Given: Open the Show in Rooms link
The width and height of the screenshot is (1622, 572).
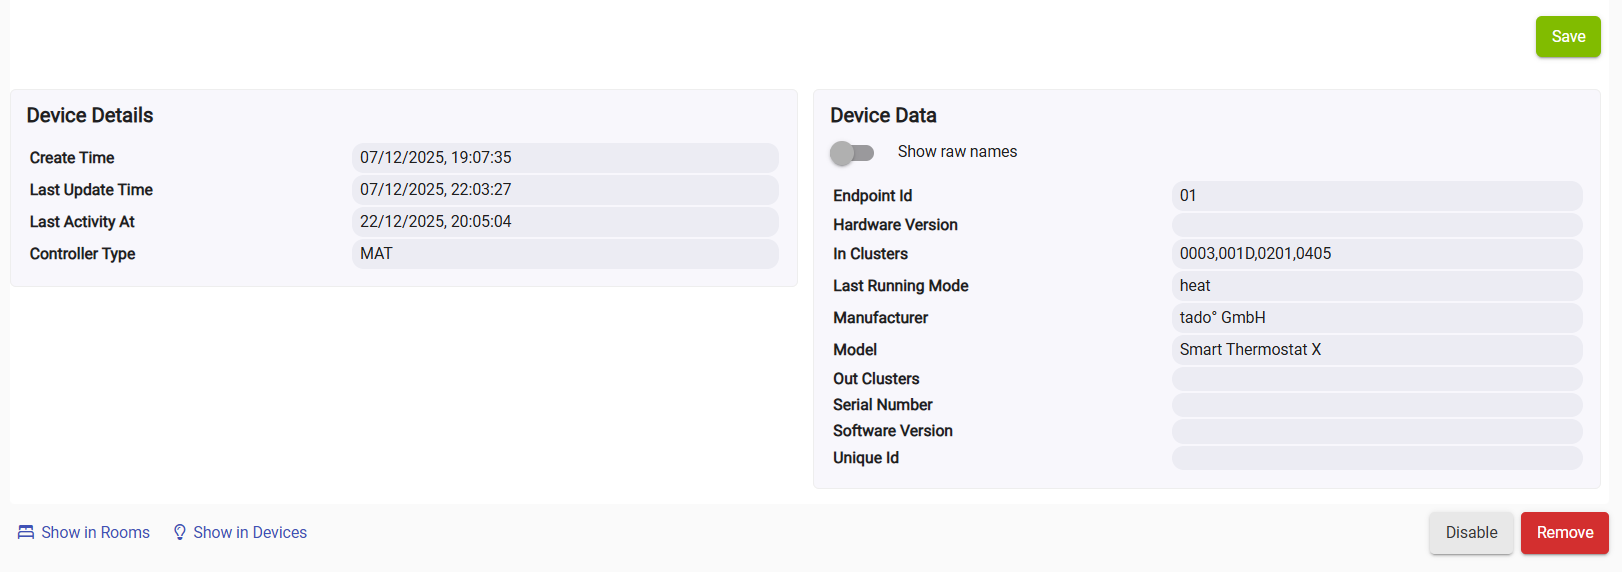Looking at the screenshot, I should (x=95, y=533).
